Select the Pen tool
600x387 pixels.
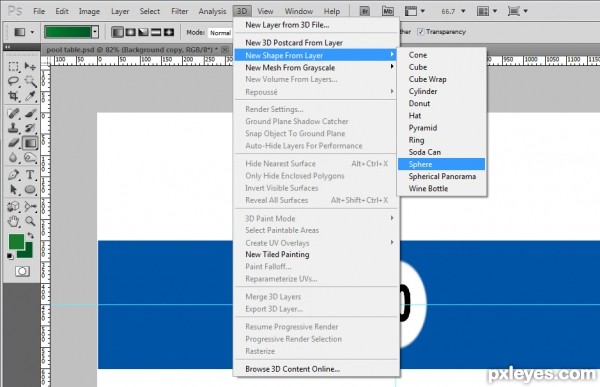pos(14,175)
